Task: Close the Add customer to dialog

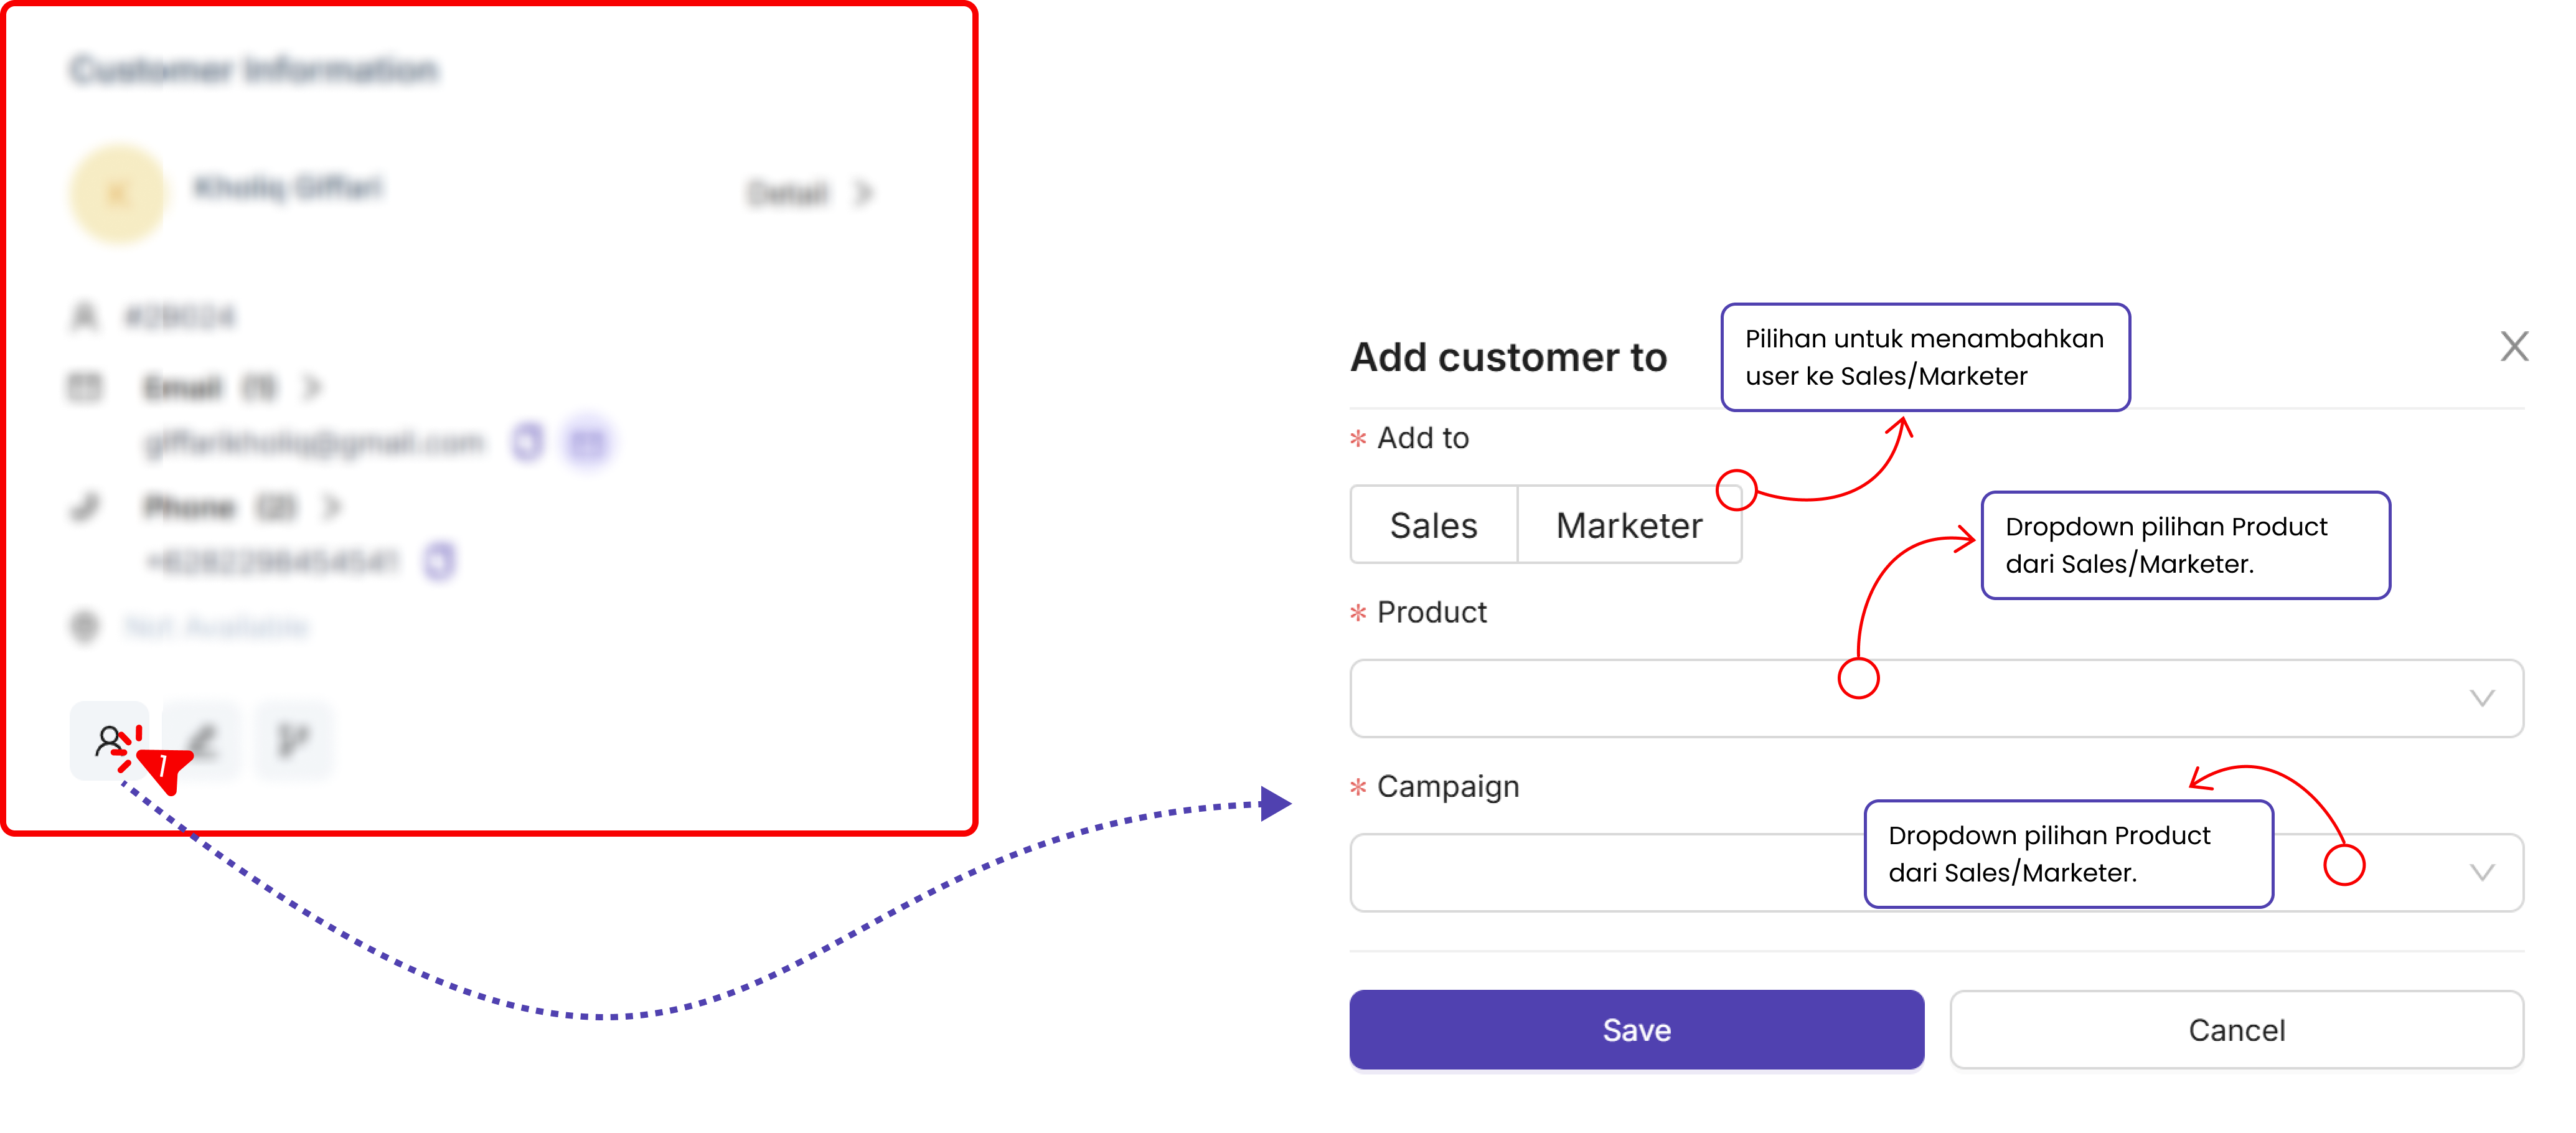Action: [x=2514, y=347]
